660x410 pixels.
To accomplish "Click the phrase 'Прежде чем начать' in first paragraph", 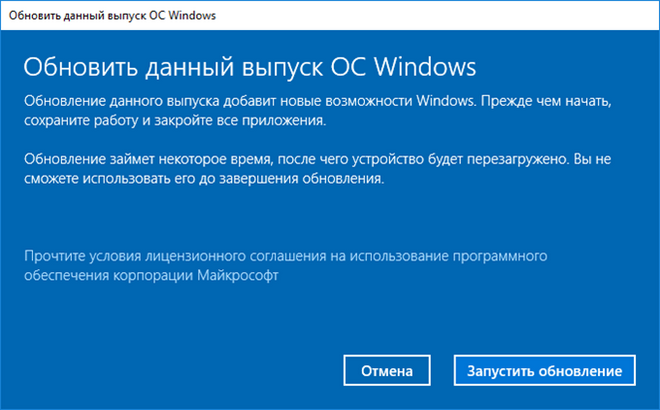I will 556,101.
